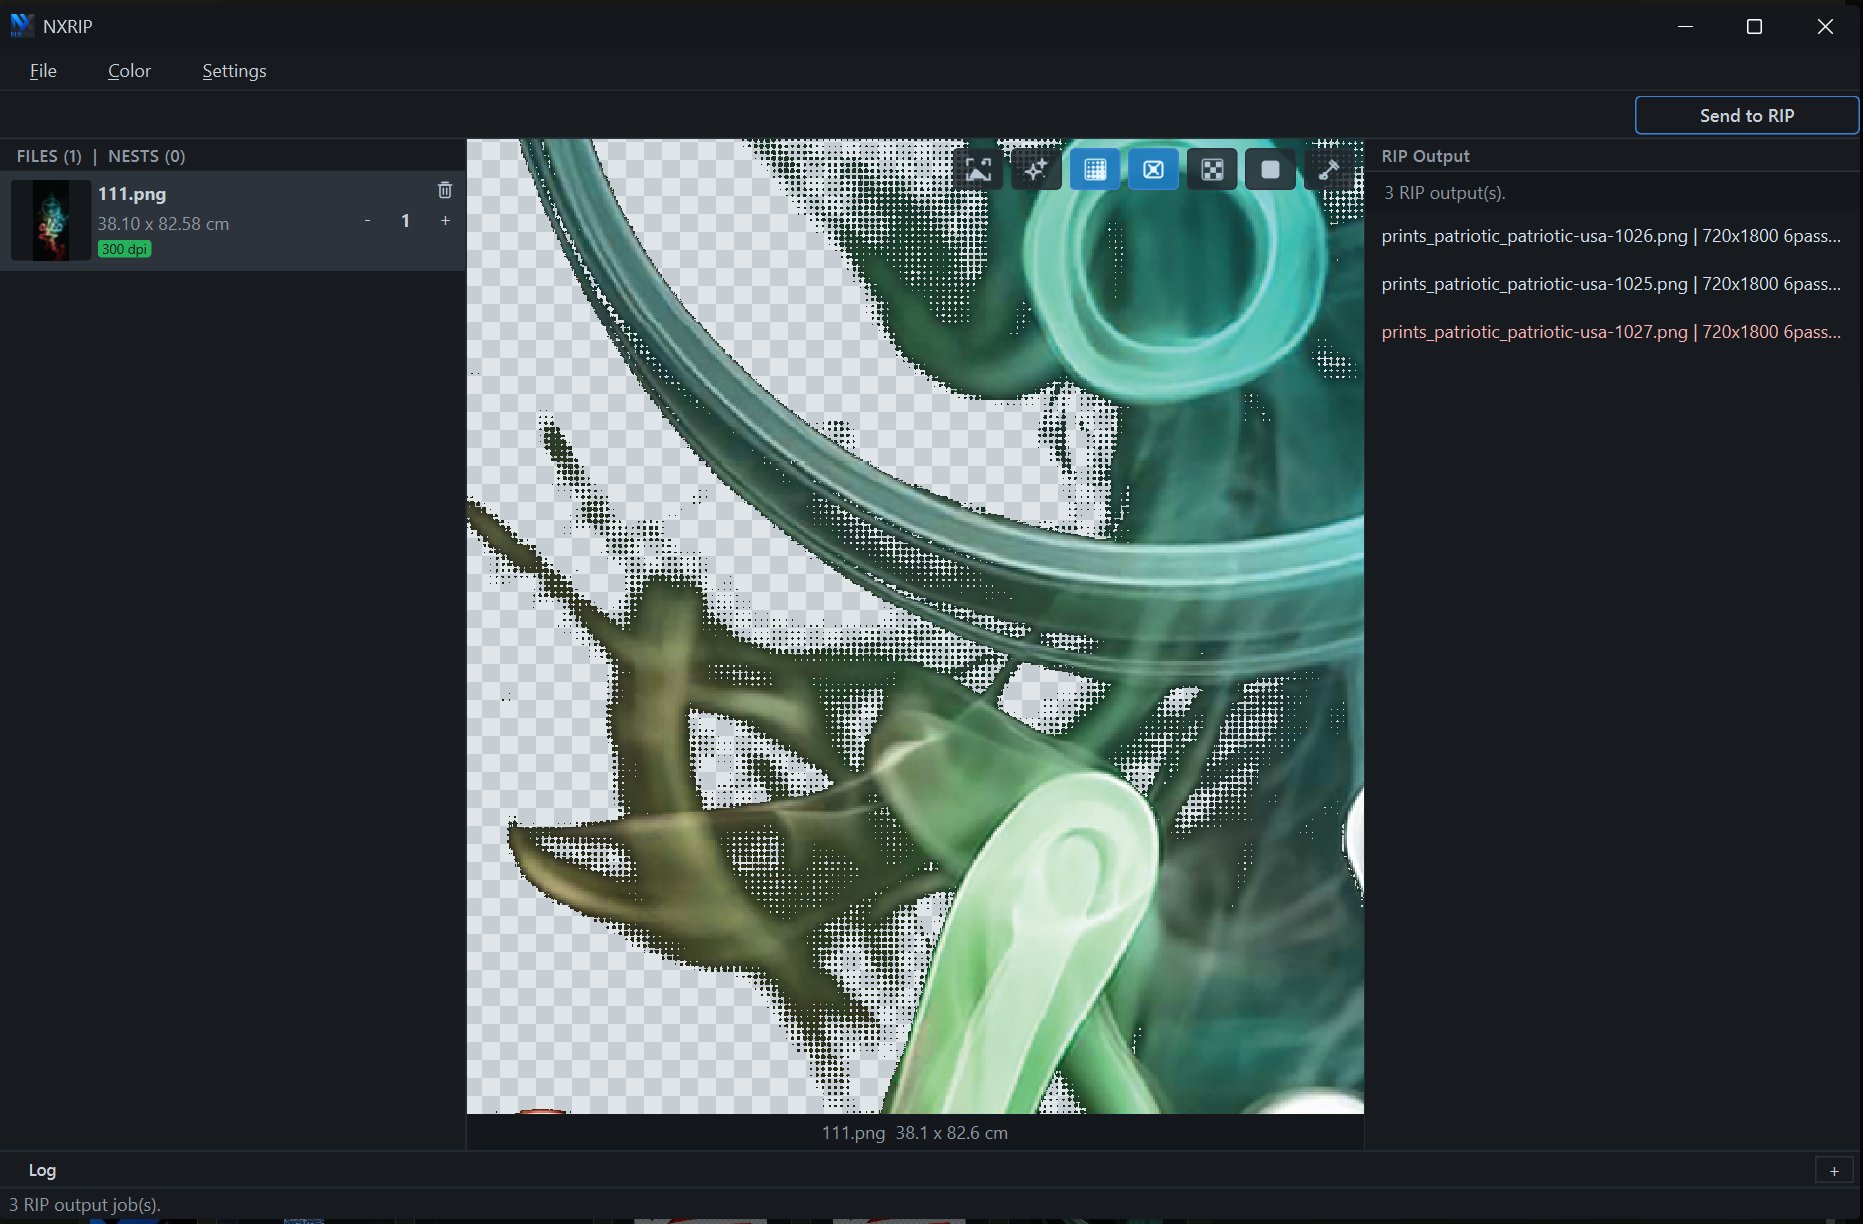Switch to the NESTS (0) tab
The image size is (1863, 1224).
click(146, 156)
